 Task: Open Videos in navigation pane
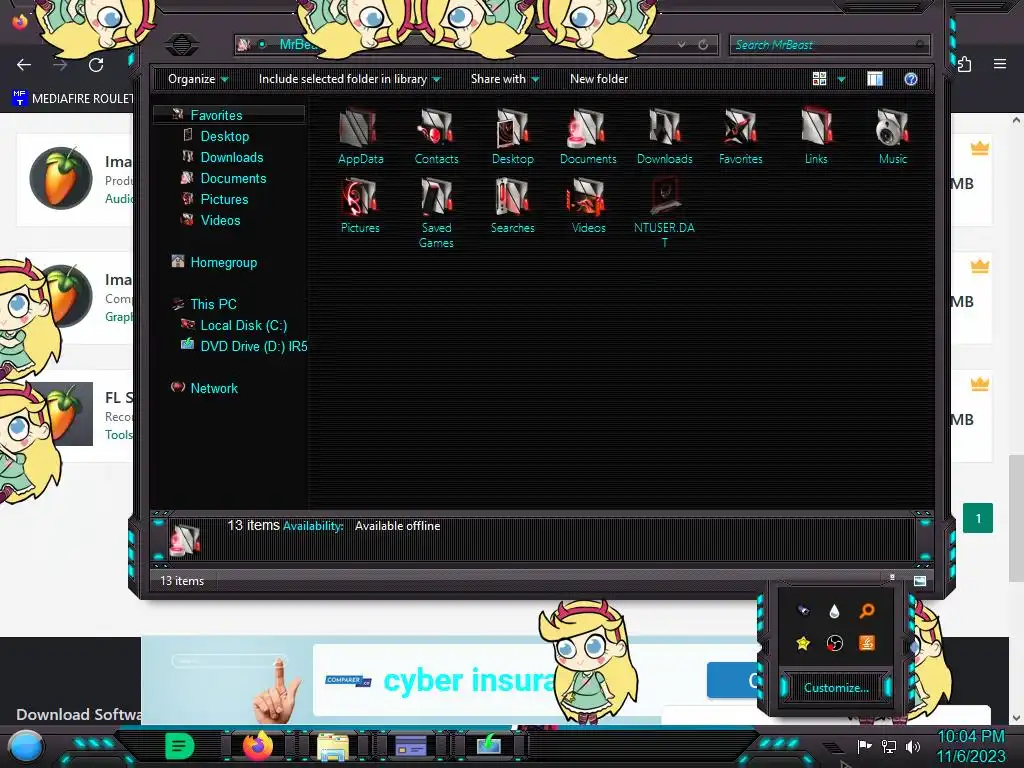(220, 220)
